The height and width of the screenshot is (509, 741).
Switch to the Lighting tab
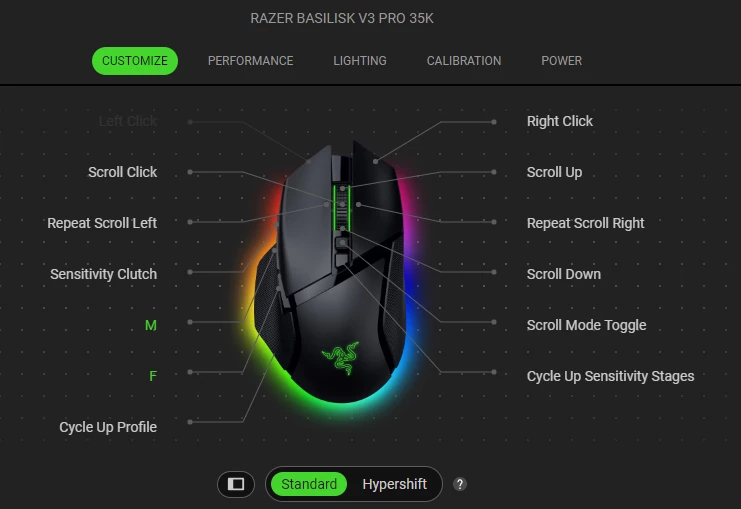point(360,61)
